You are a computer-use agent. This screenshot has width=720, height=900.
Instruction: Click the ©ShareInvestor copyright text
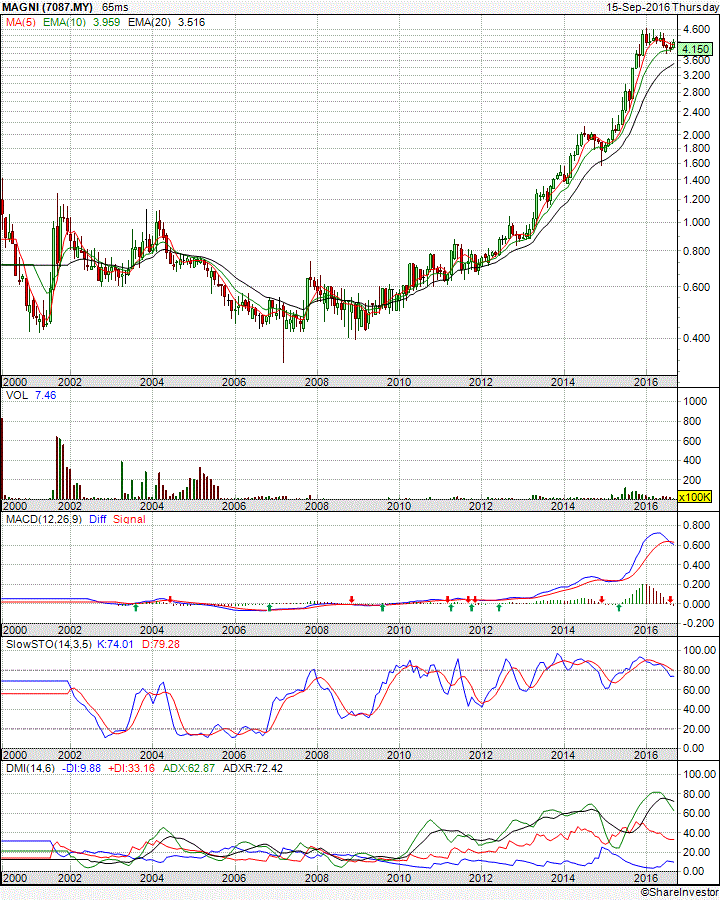pos(679,893)
